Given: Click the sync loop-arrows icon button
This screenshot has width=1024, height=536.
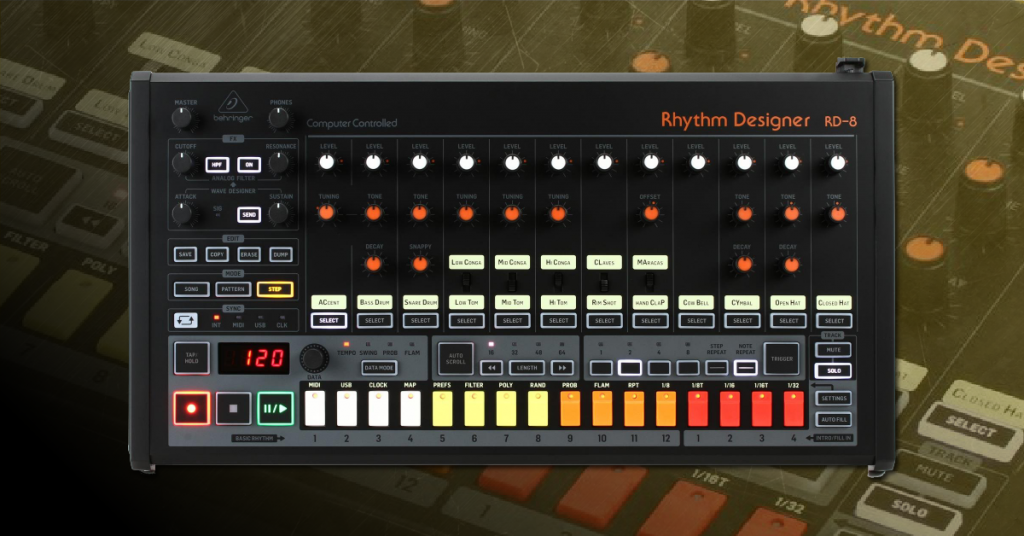Looking at the screenshot, I should [186, 321].
